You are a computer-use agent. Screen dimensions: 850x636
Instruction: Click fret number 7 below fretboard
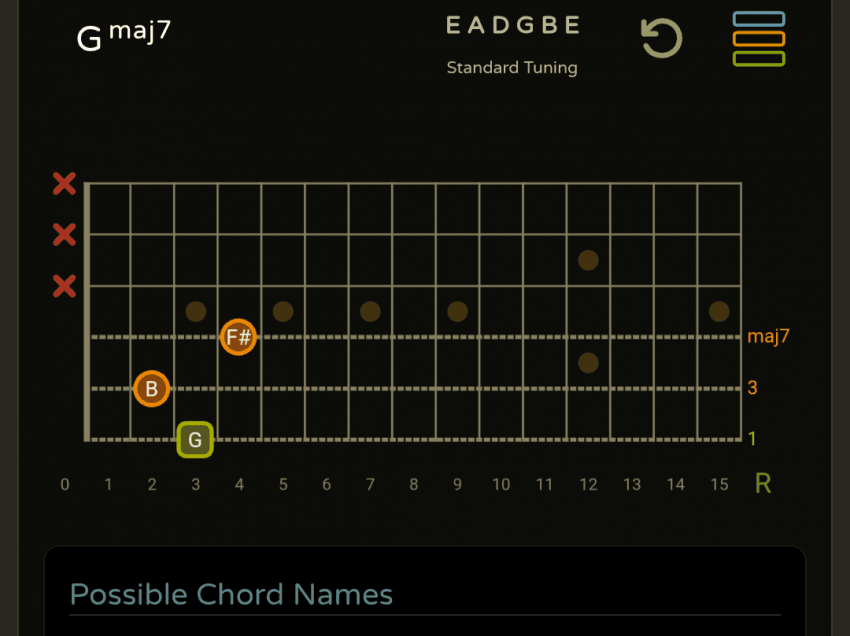[370, 485]
